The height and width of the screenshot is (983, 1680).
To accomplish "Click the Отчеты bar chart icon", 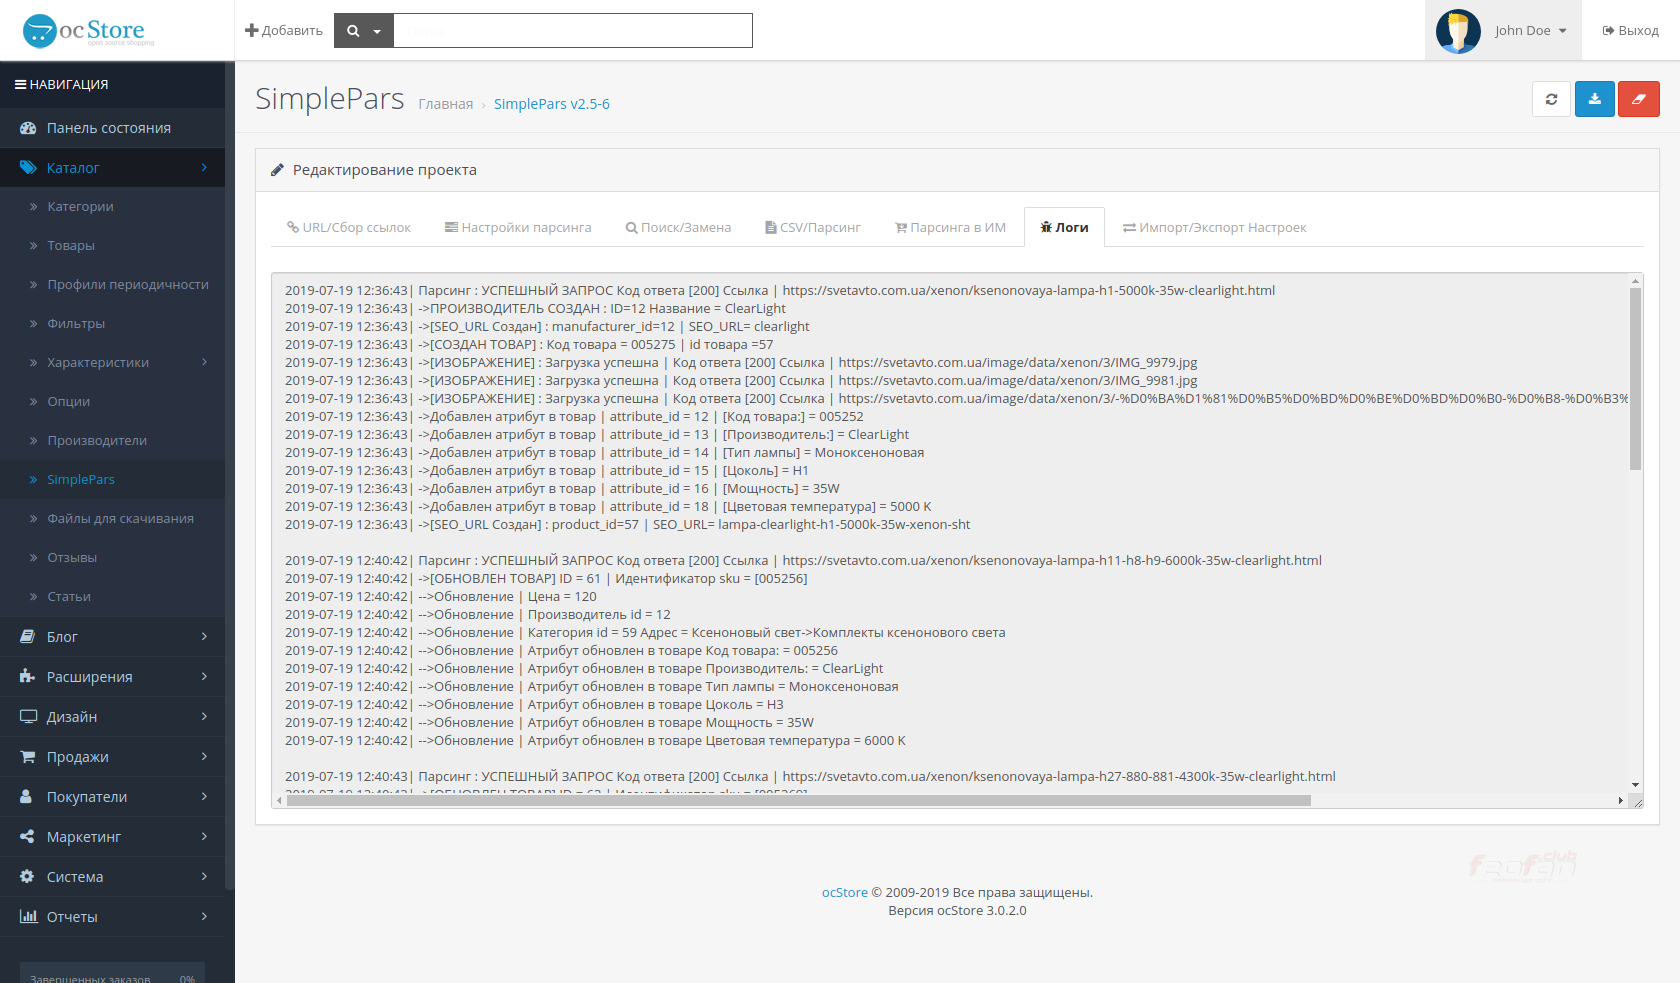I will (28, 917).
